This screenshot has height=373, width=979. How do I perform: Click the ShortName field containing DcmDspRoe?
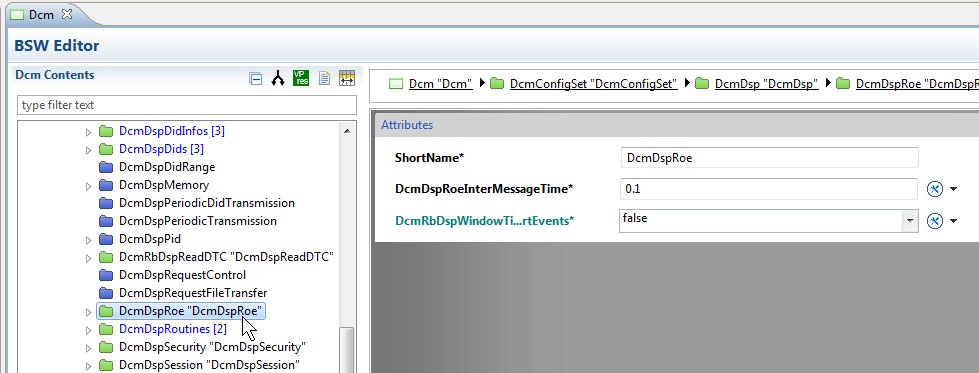point(770,157)
